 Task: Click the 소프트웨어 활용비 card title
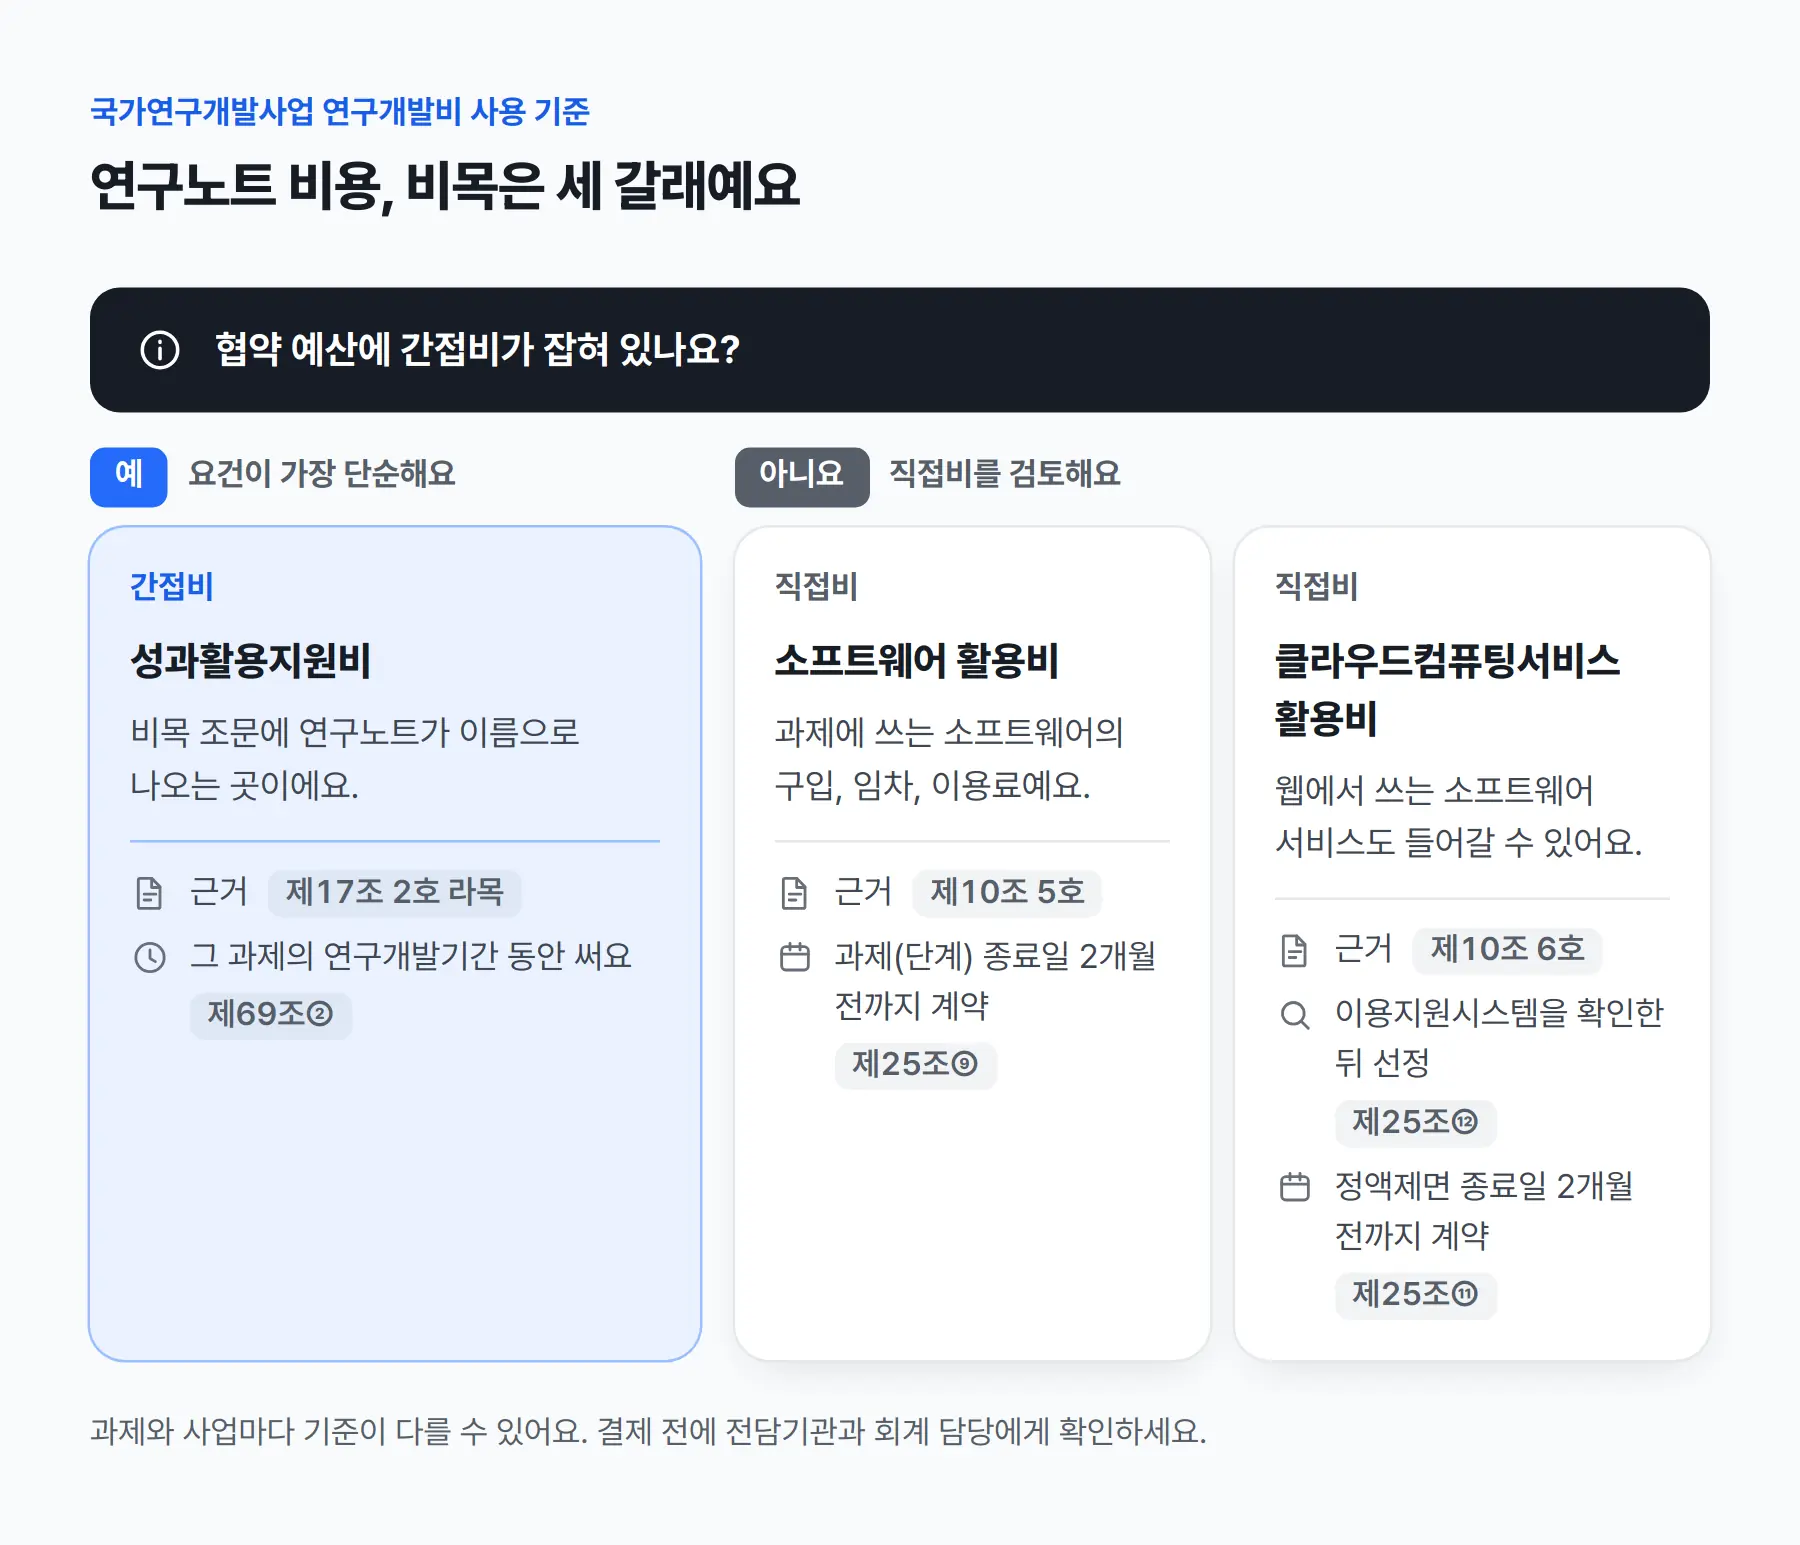tap(916, 661)
